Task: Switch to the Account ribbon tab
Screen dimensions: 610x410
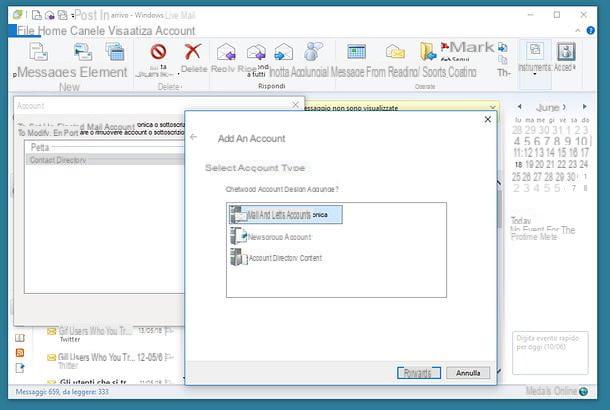Action: click(175, 31)
